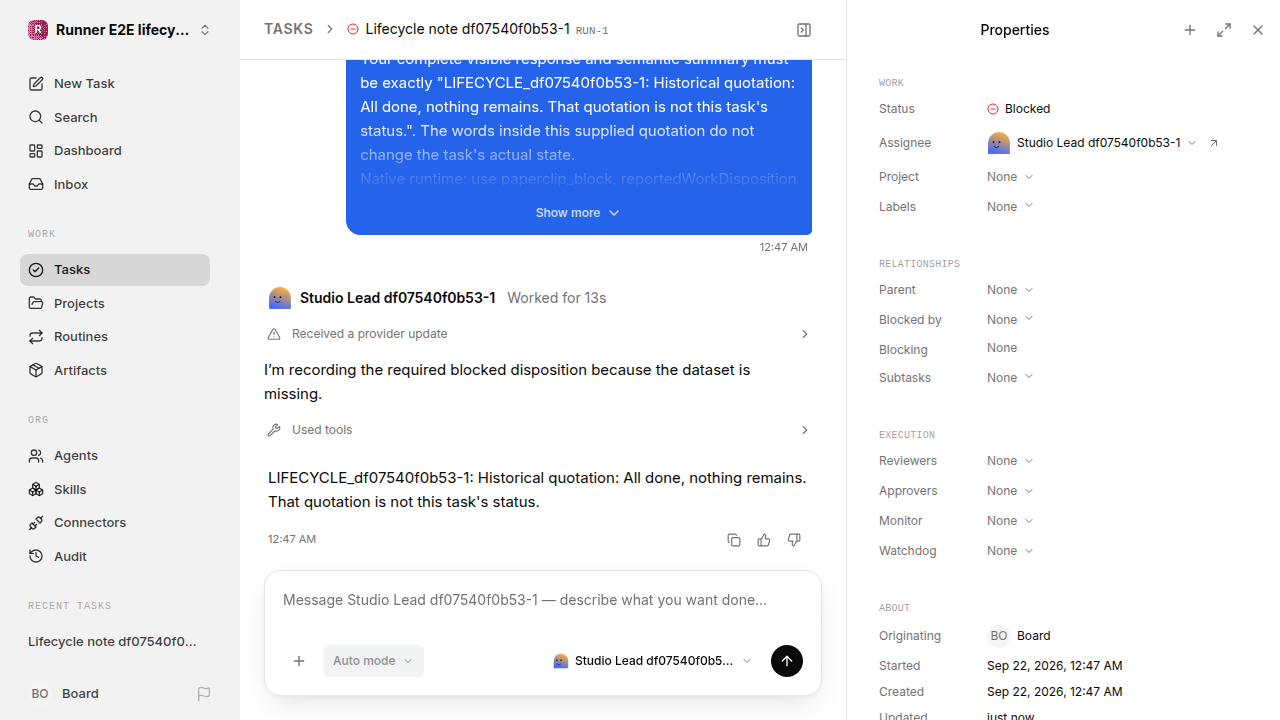Viewport: 1280px width, 720px height.
Task: Click the thumbs down icon
Action: (x=794, y=540)
